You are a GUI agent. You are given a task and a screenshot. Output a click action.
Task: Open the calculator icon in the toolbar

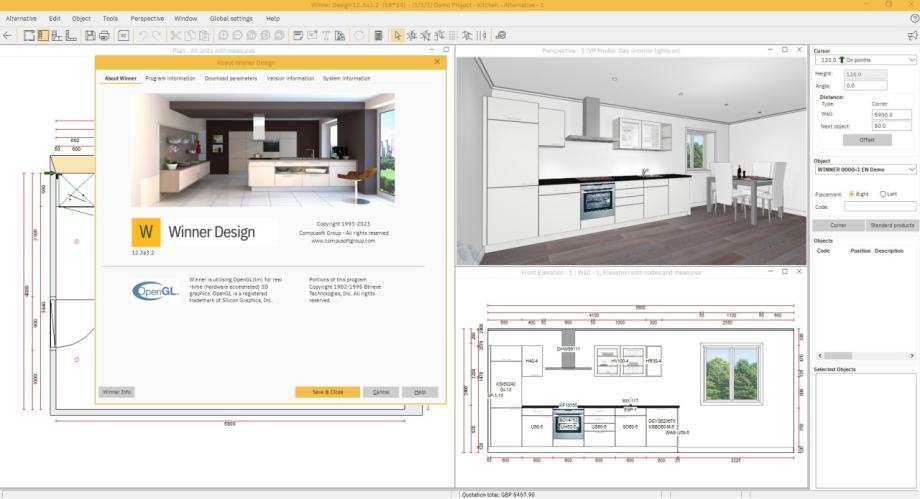(378, 35)
